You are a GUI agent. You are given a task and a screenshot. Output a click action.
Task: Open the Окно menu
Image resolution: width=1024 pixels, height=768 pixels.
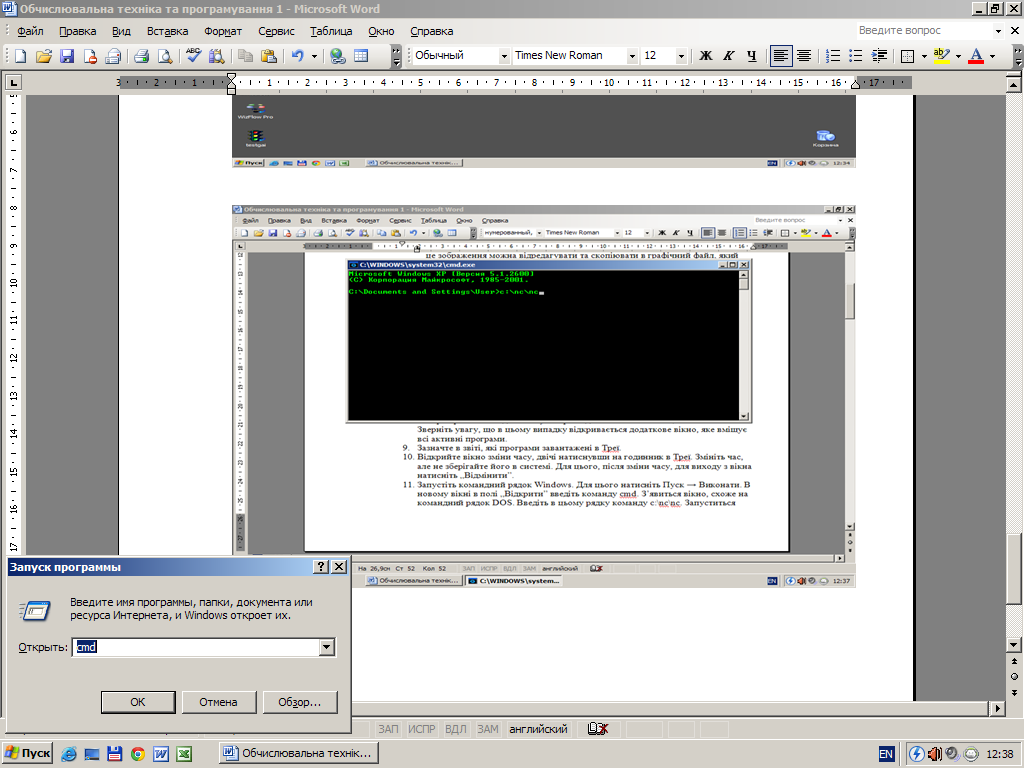(381, 31)
